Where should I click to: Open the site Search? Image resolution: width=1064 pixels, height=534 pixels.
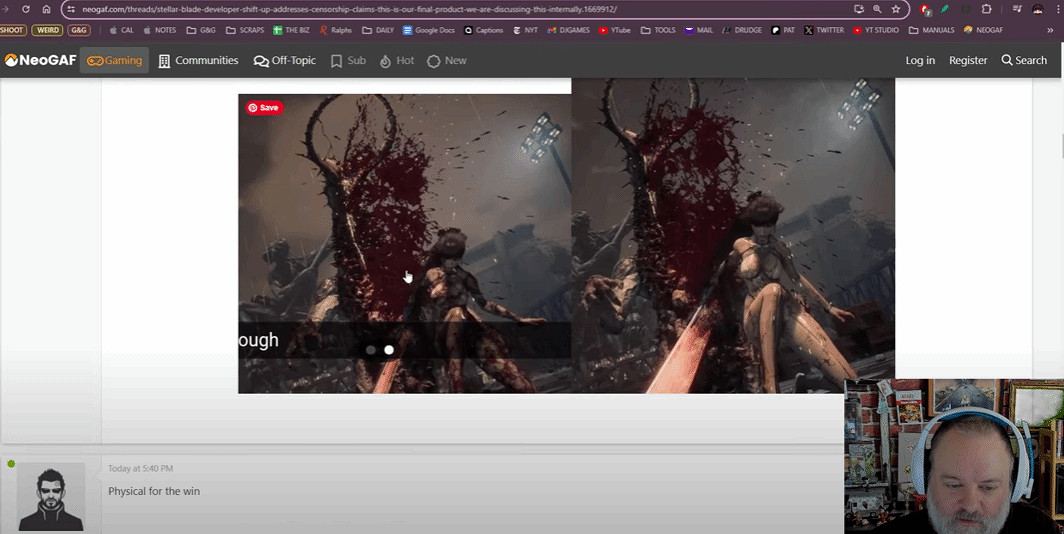coord(1024,61)
